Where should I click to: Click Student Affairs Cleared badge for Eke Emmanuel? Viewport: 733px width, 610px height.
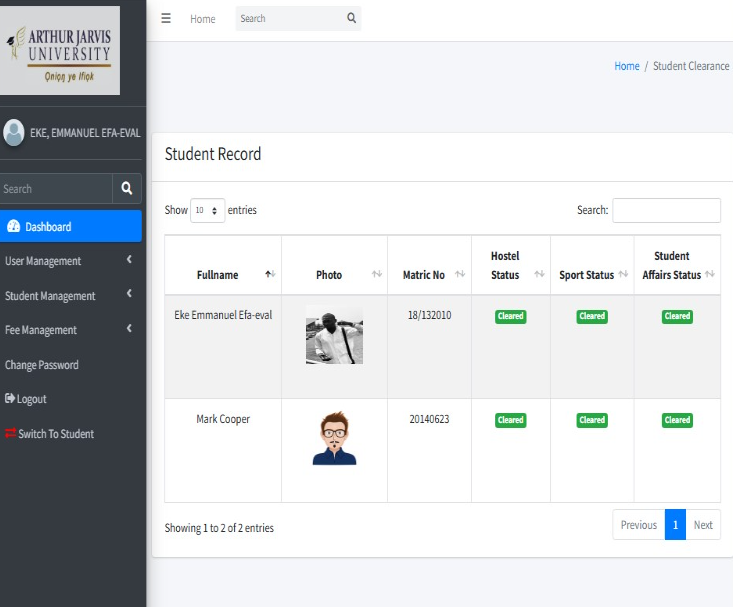pos(677,316)
